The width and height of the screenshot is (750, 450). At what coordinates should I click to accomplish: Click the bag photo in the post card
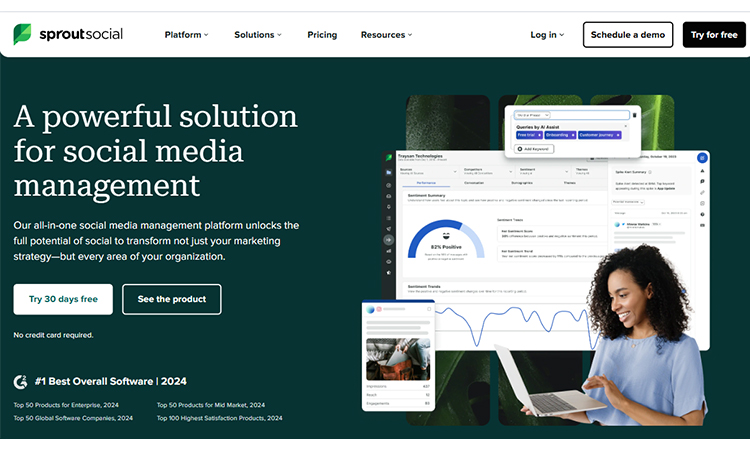click(398, 359)
